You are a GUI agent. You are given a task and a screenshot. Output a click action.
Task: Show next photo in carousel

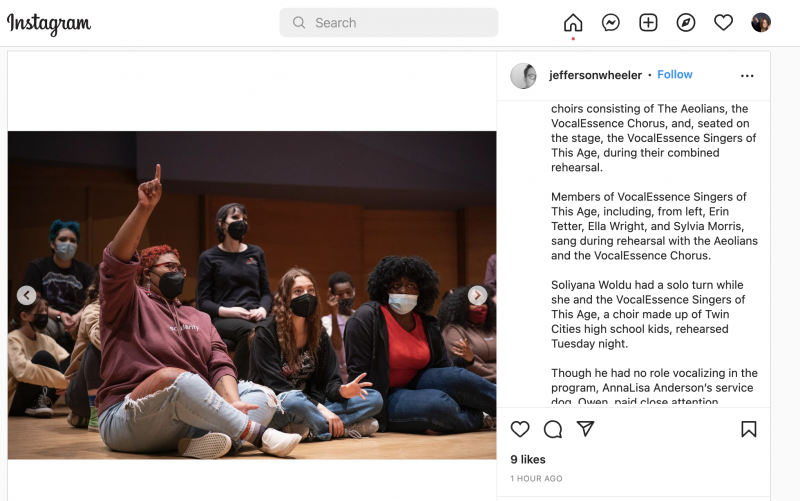478,295
